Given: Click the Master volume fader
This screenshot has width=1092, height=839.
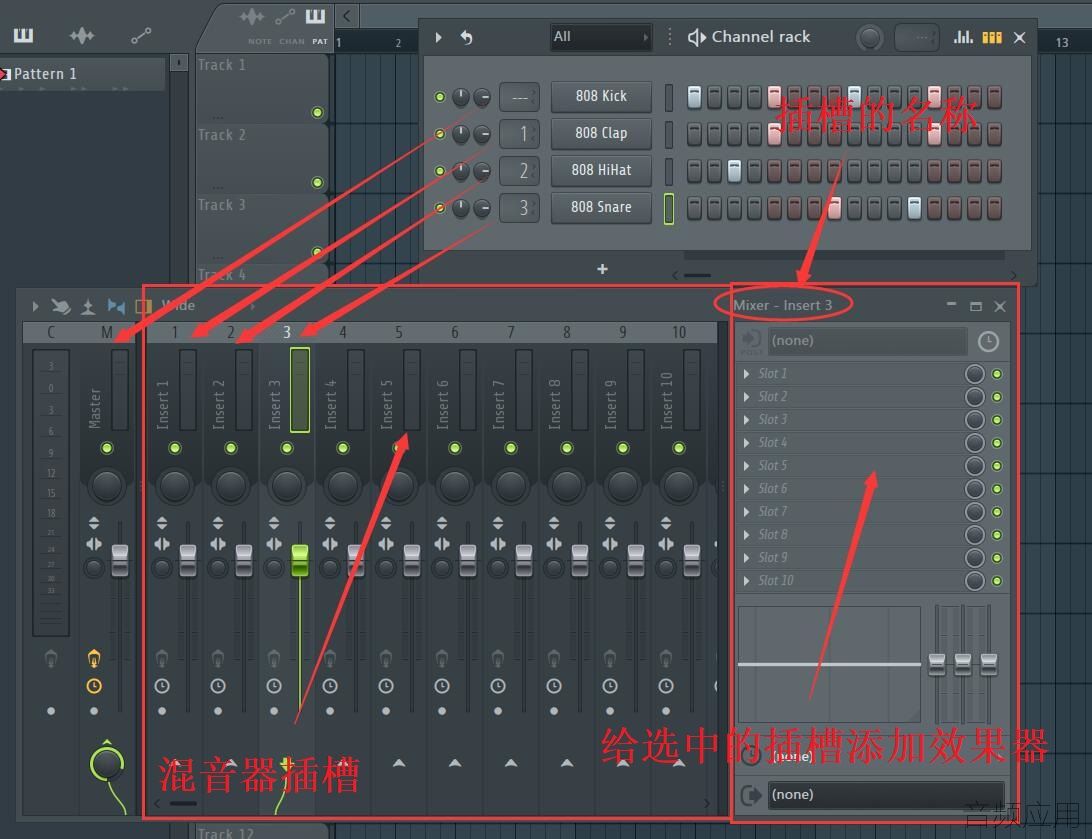Looking at the screenshot, I should tap(120, 560).
